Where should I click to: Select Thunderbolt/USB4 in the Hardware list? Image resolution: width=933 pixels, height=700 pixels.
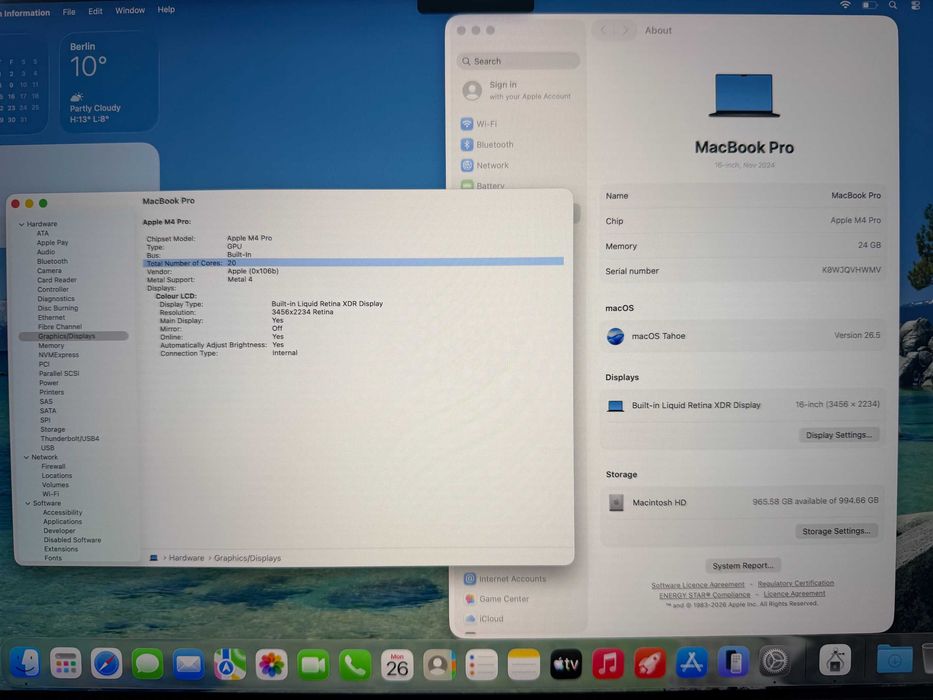(70, 439)
